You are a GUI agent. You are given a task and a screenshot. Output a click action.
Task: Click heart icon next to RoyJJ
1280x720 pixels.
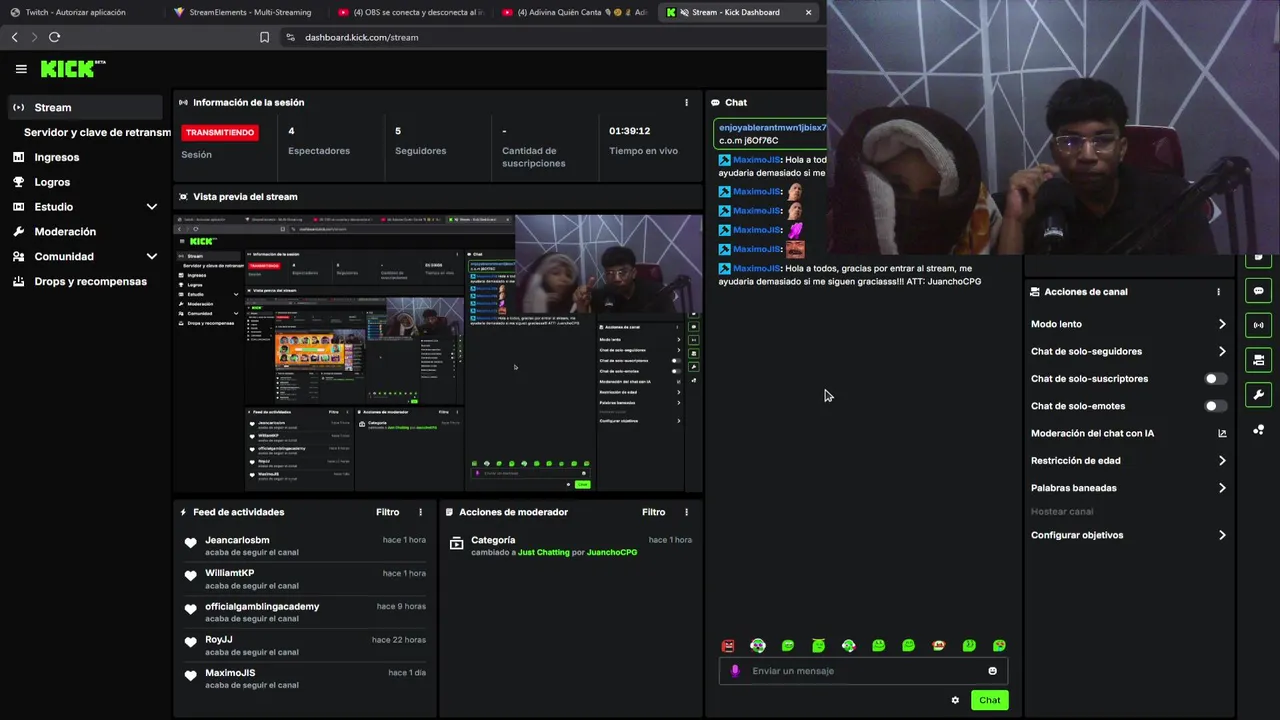(190, 643)
